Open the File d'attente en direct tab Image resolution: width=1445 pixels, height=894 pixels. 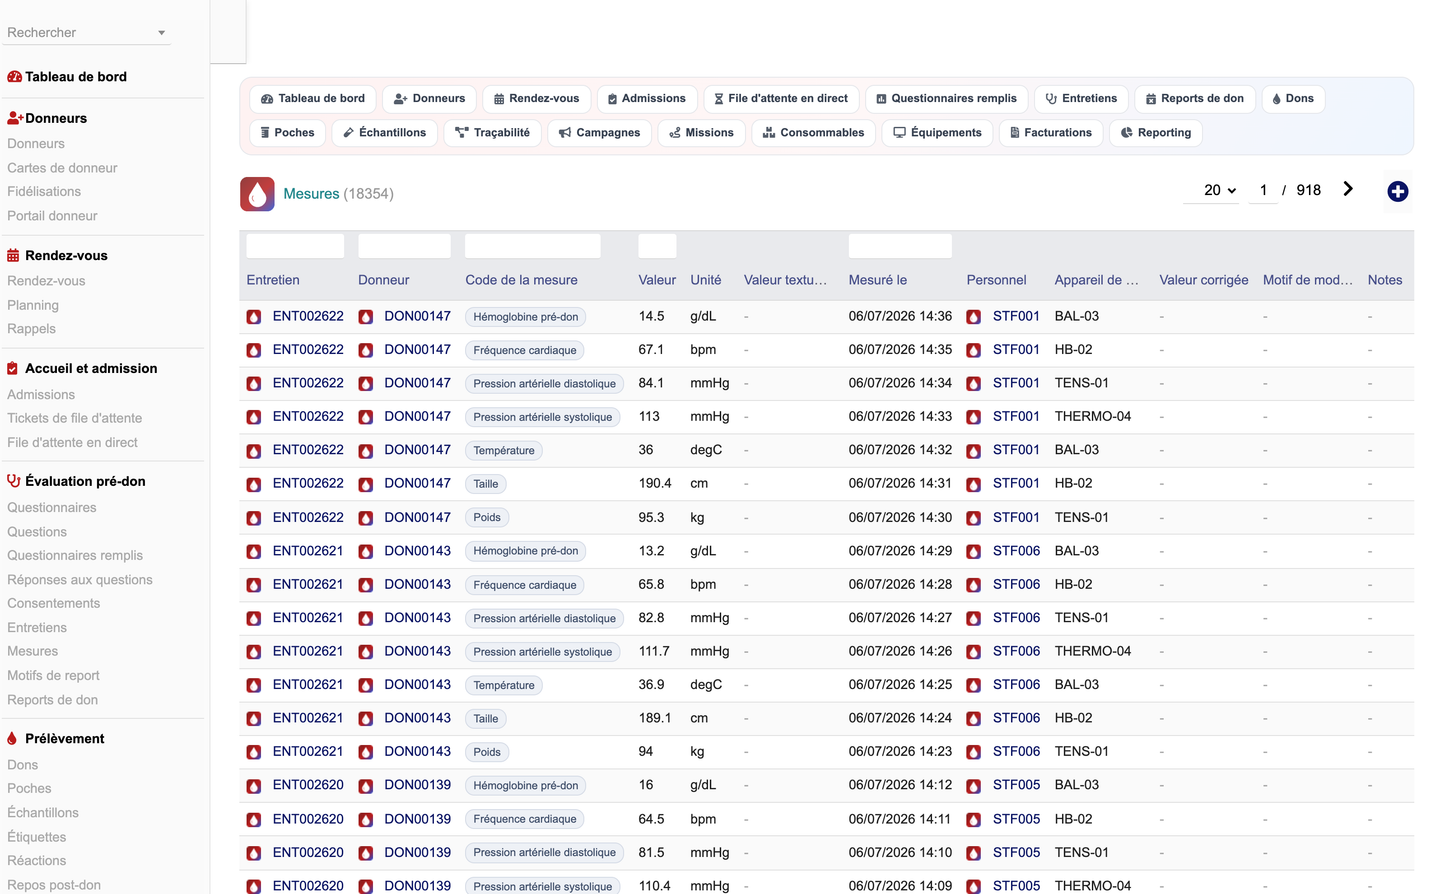(780, 99)
